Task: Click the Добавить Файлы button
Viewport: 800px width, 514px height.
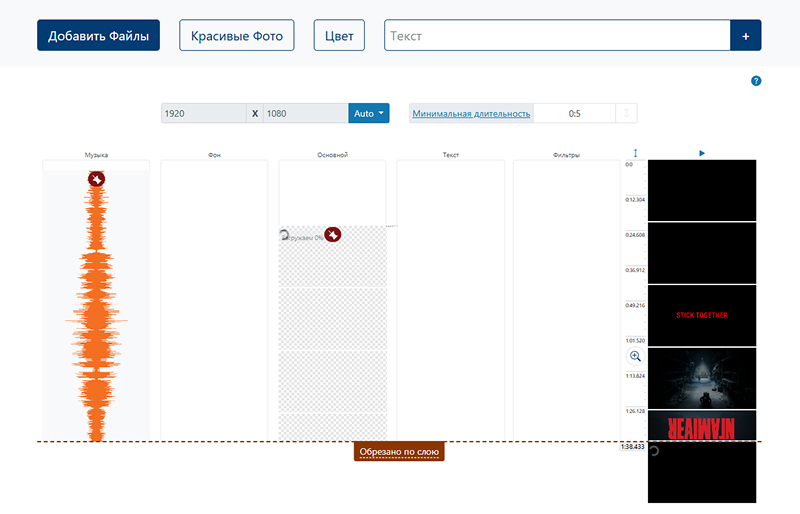Action: tap(99, 36)
